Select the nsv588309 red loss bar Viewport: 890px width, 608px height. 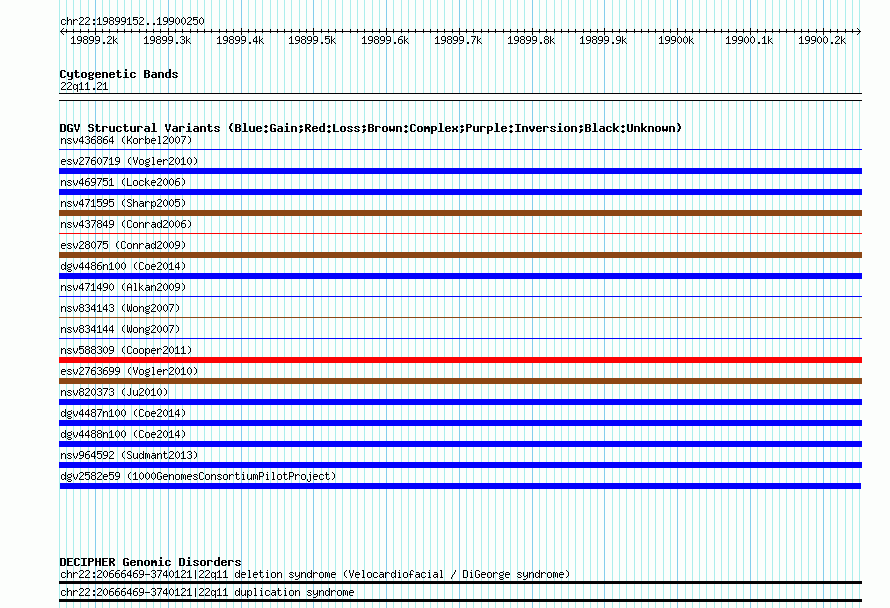click(460, 360)
